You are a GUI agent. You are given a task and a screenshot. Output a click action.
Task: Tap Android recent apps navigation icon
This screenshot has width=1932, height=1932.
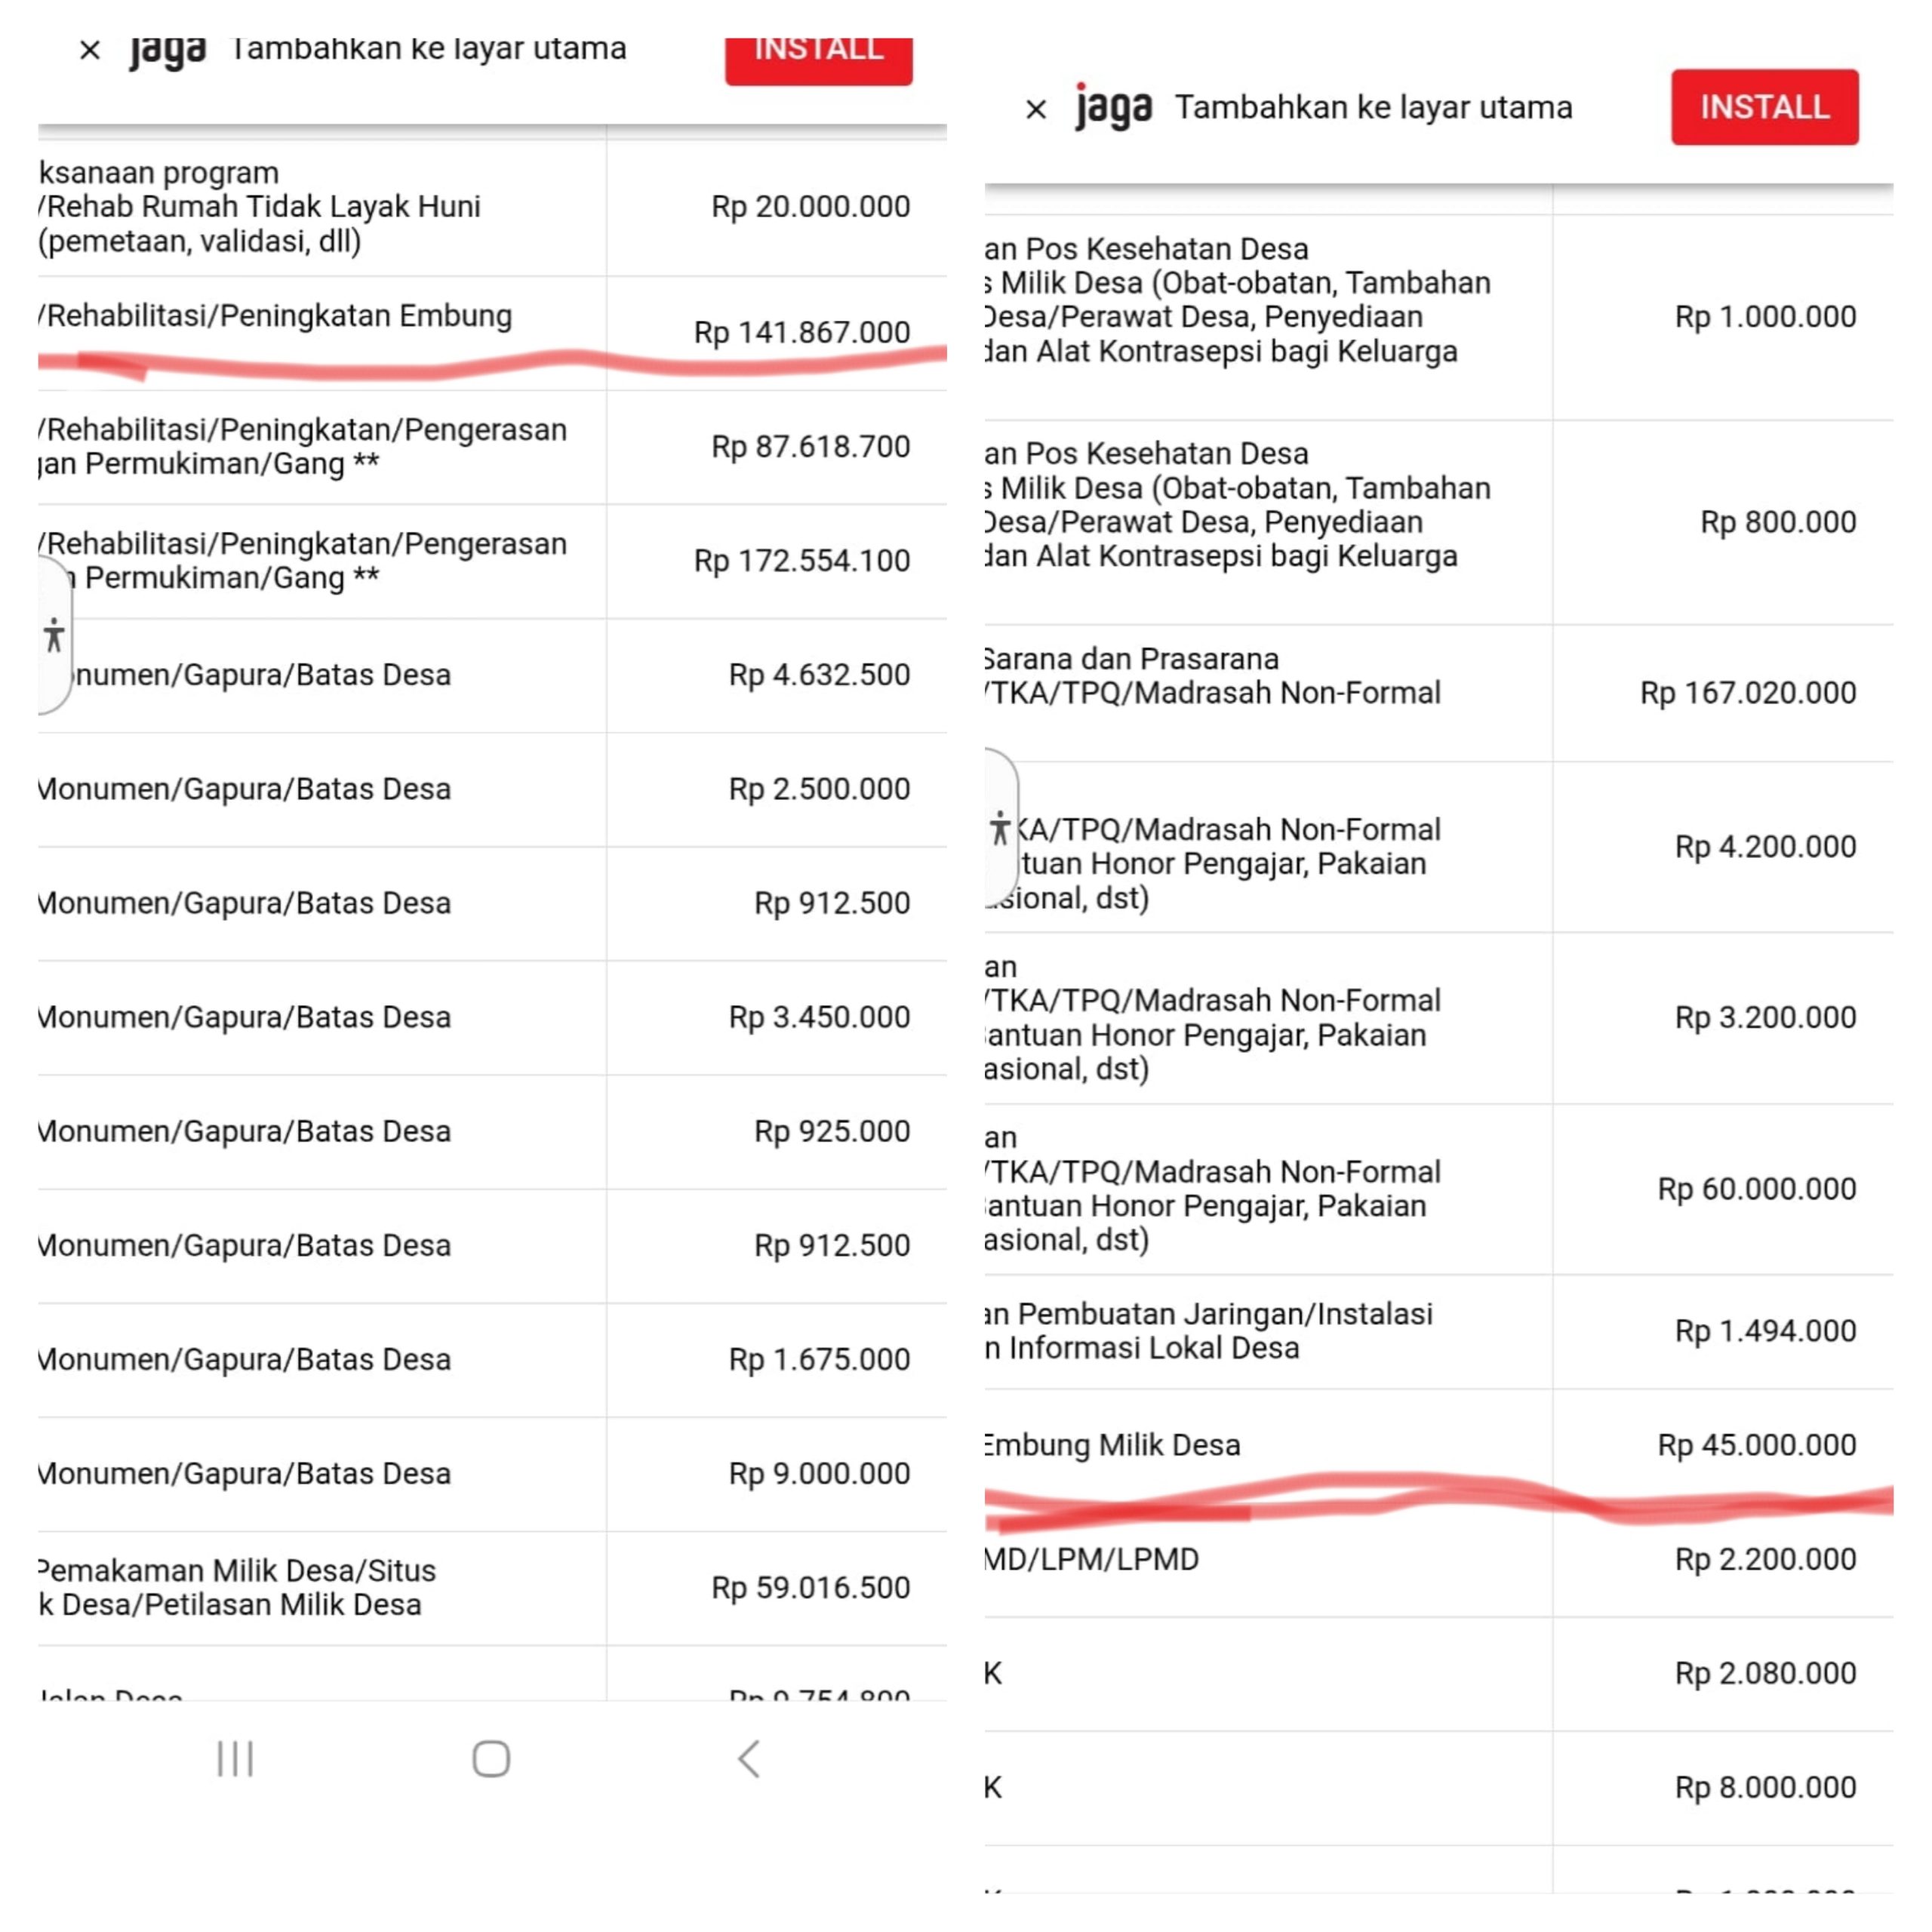235,1759
